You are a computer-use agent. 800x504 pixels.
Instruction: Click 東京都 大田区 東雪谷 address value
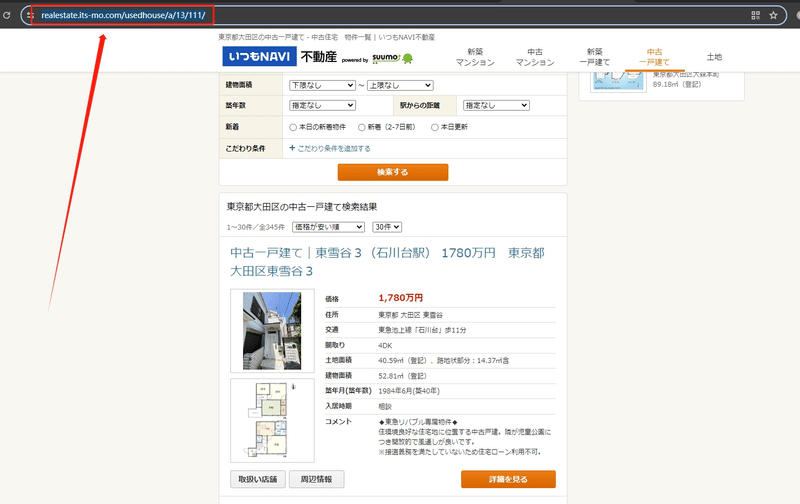pyautogui.click(x=410, y=315)
